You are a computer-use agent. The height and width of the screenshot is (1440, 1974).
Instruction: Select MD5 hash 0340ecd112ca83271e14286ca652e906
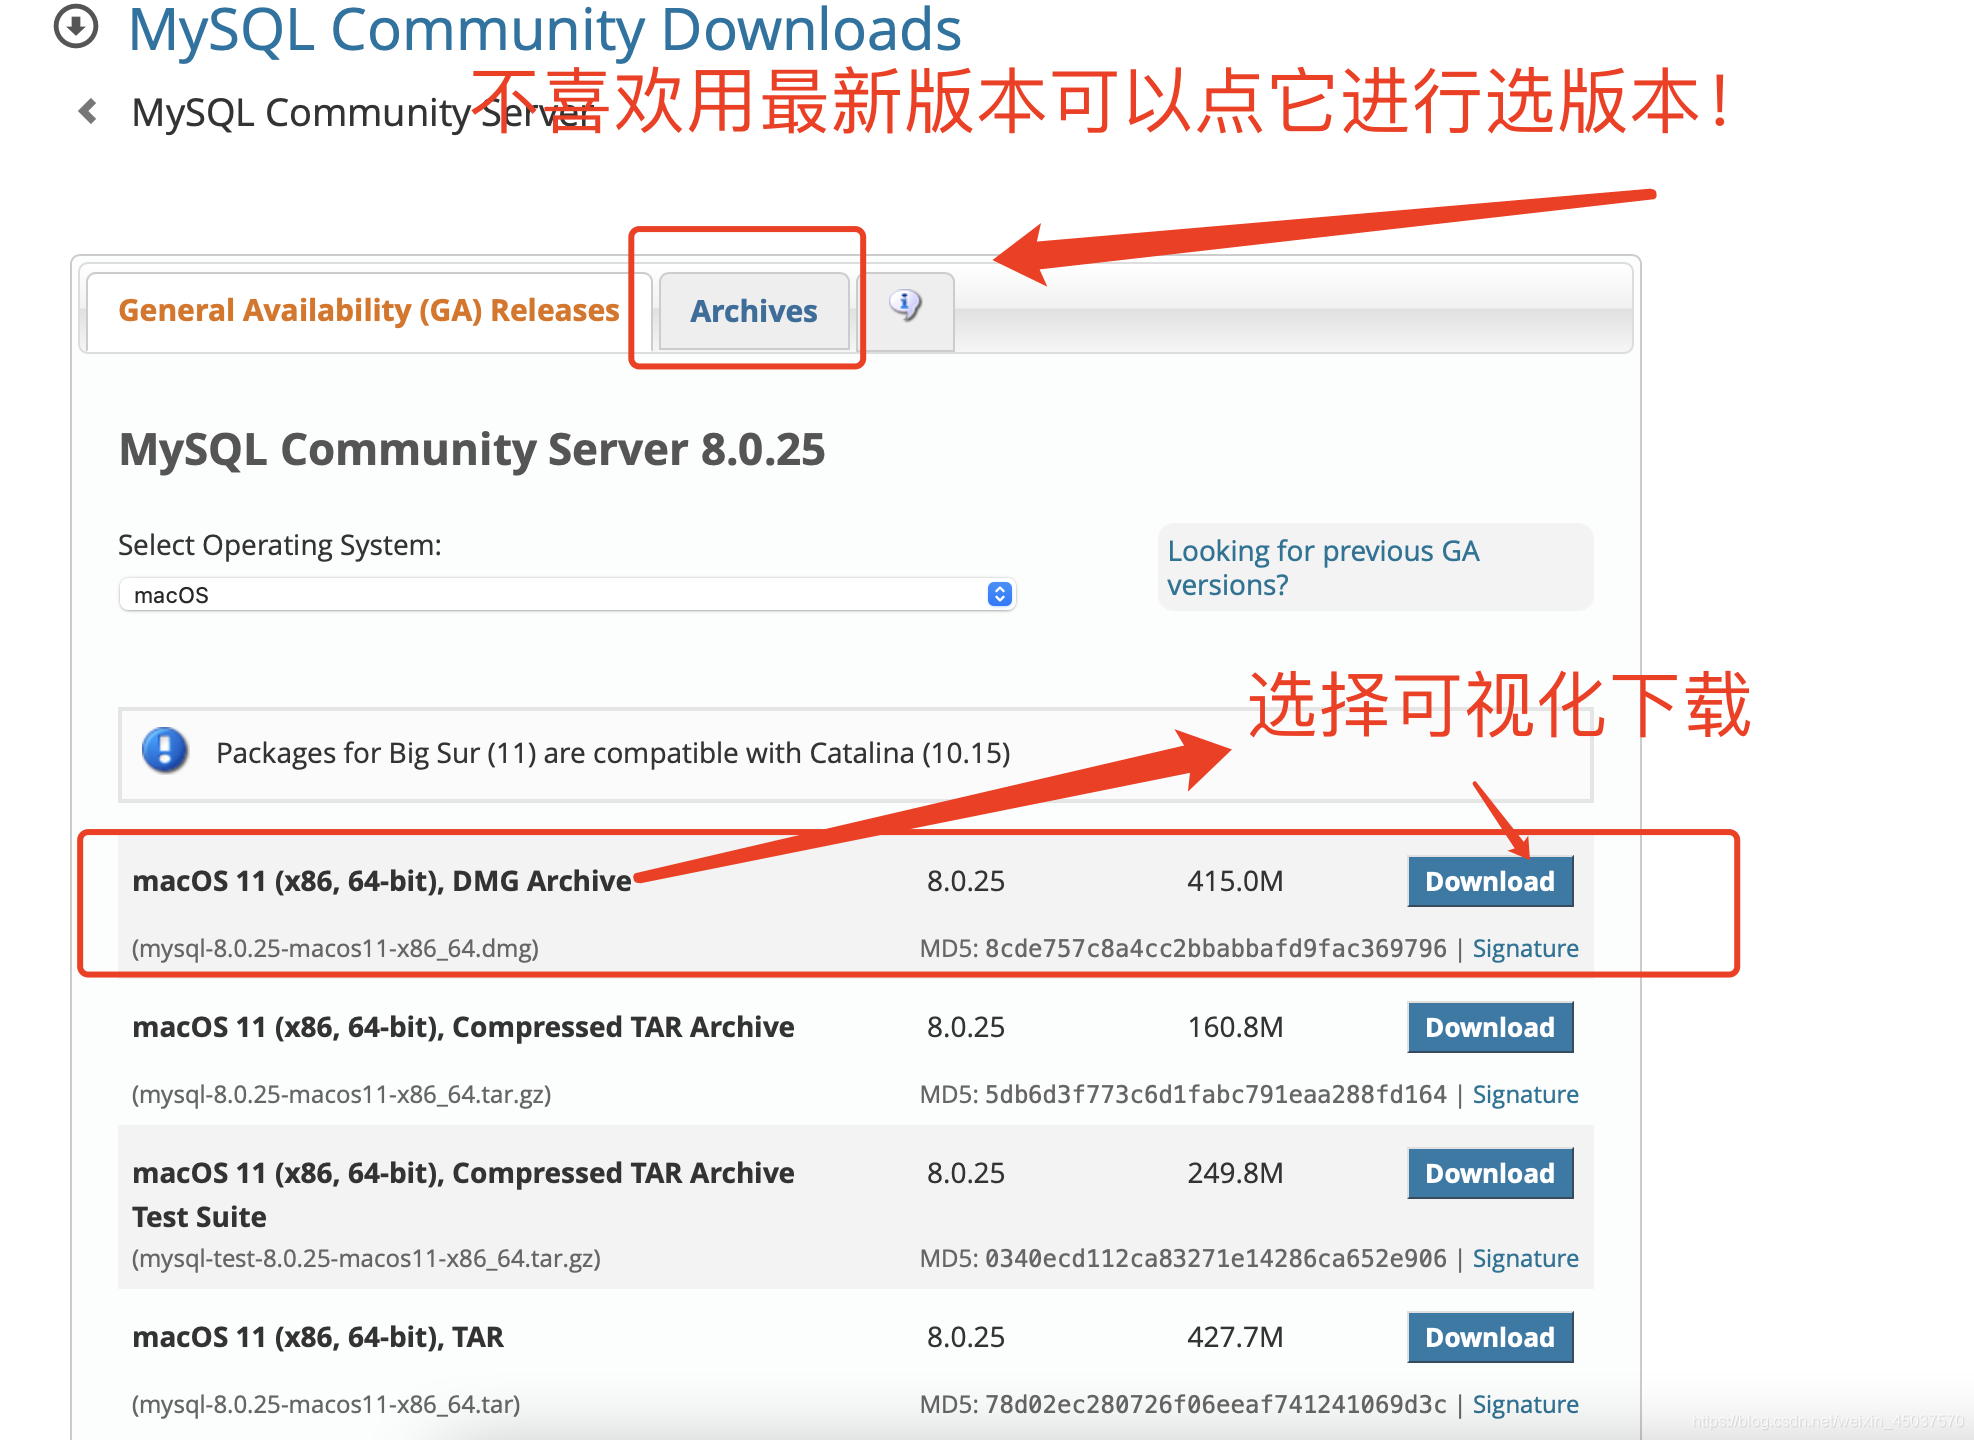pos(1215,1258)
